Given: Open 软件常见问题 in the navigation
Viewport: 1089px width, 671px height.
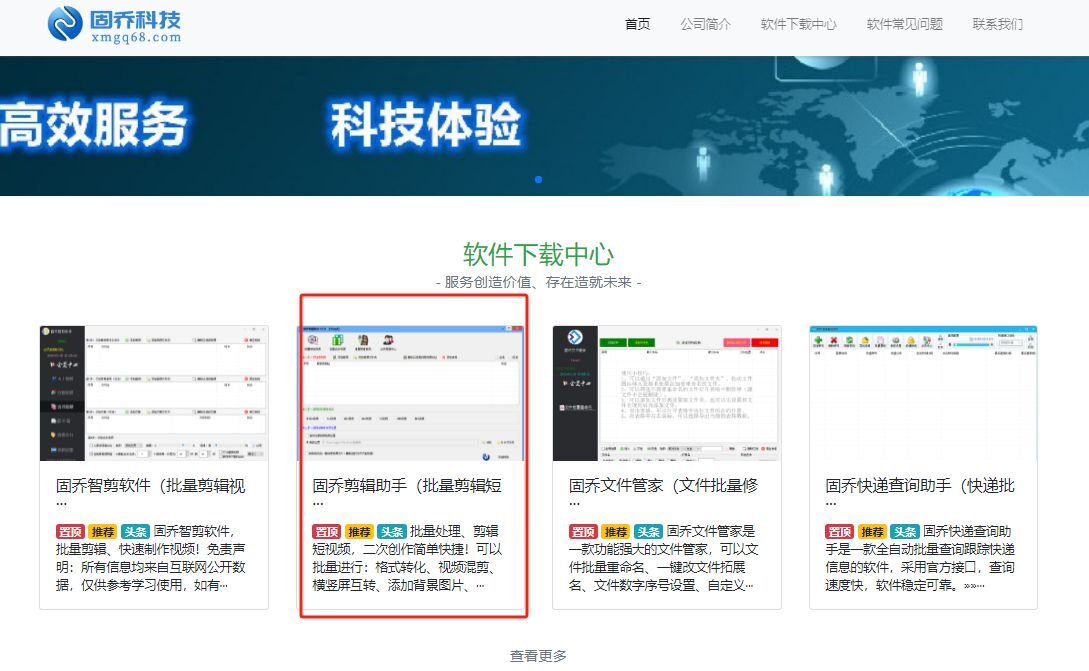Looking at the screenshot, I should (905, 24).
